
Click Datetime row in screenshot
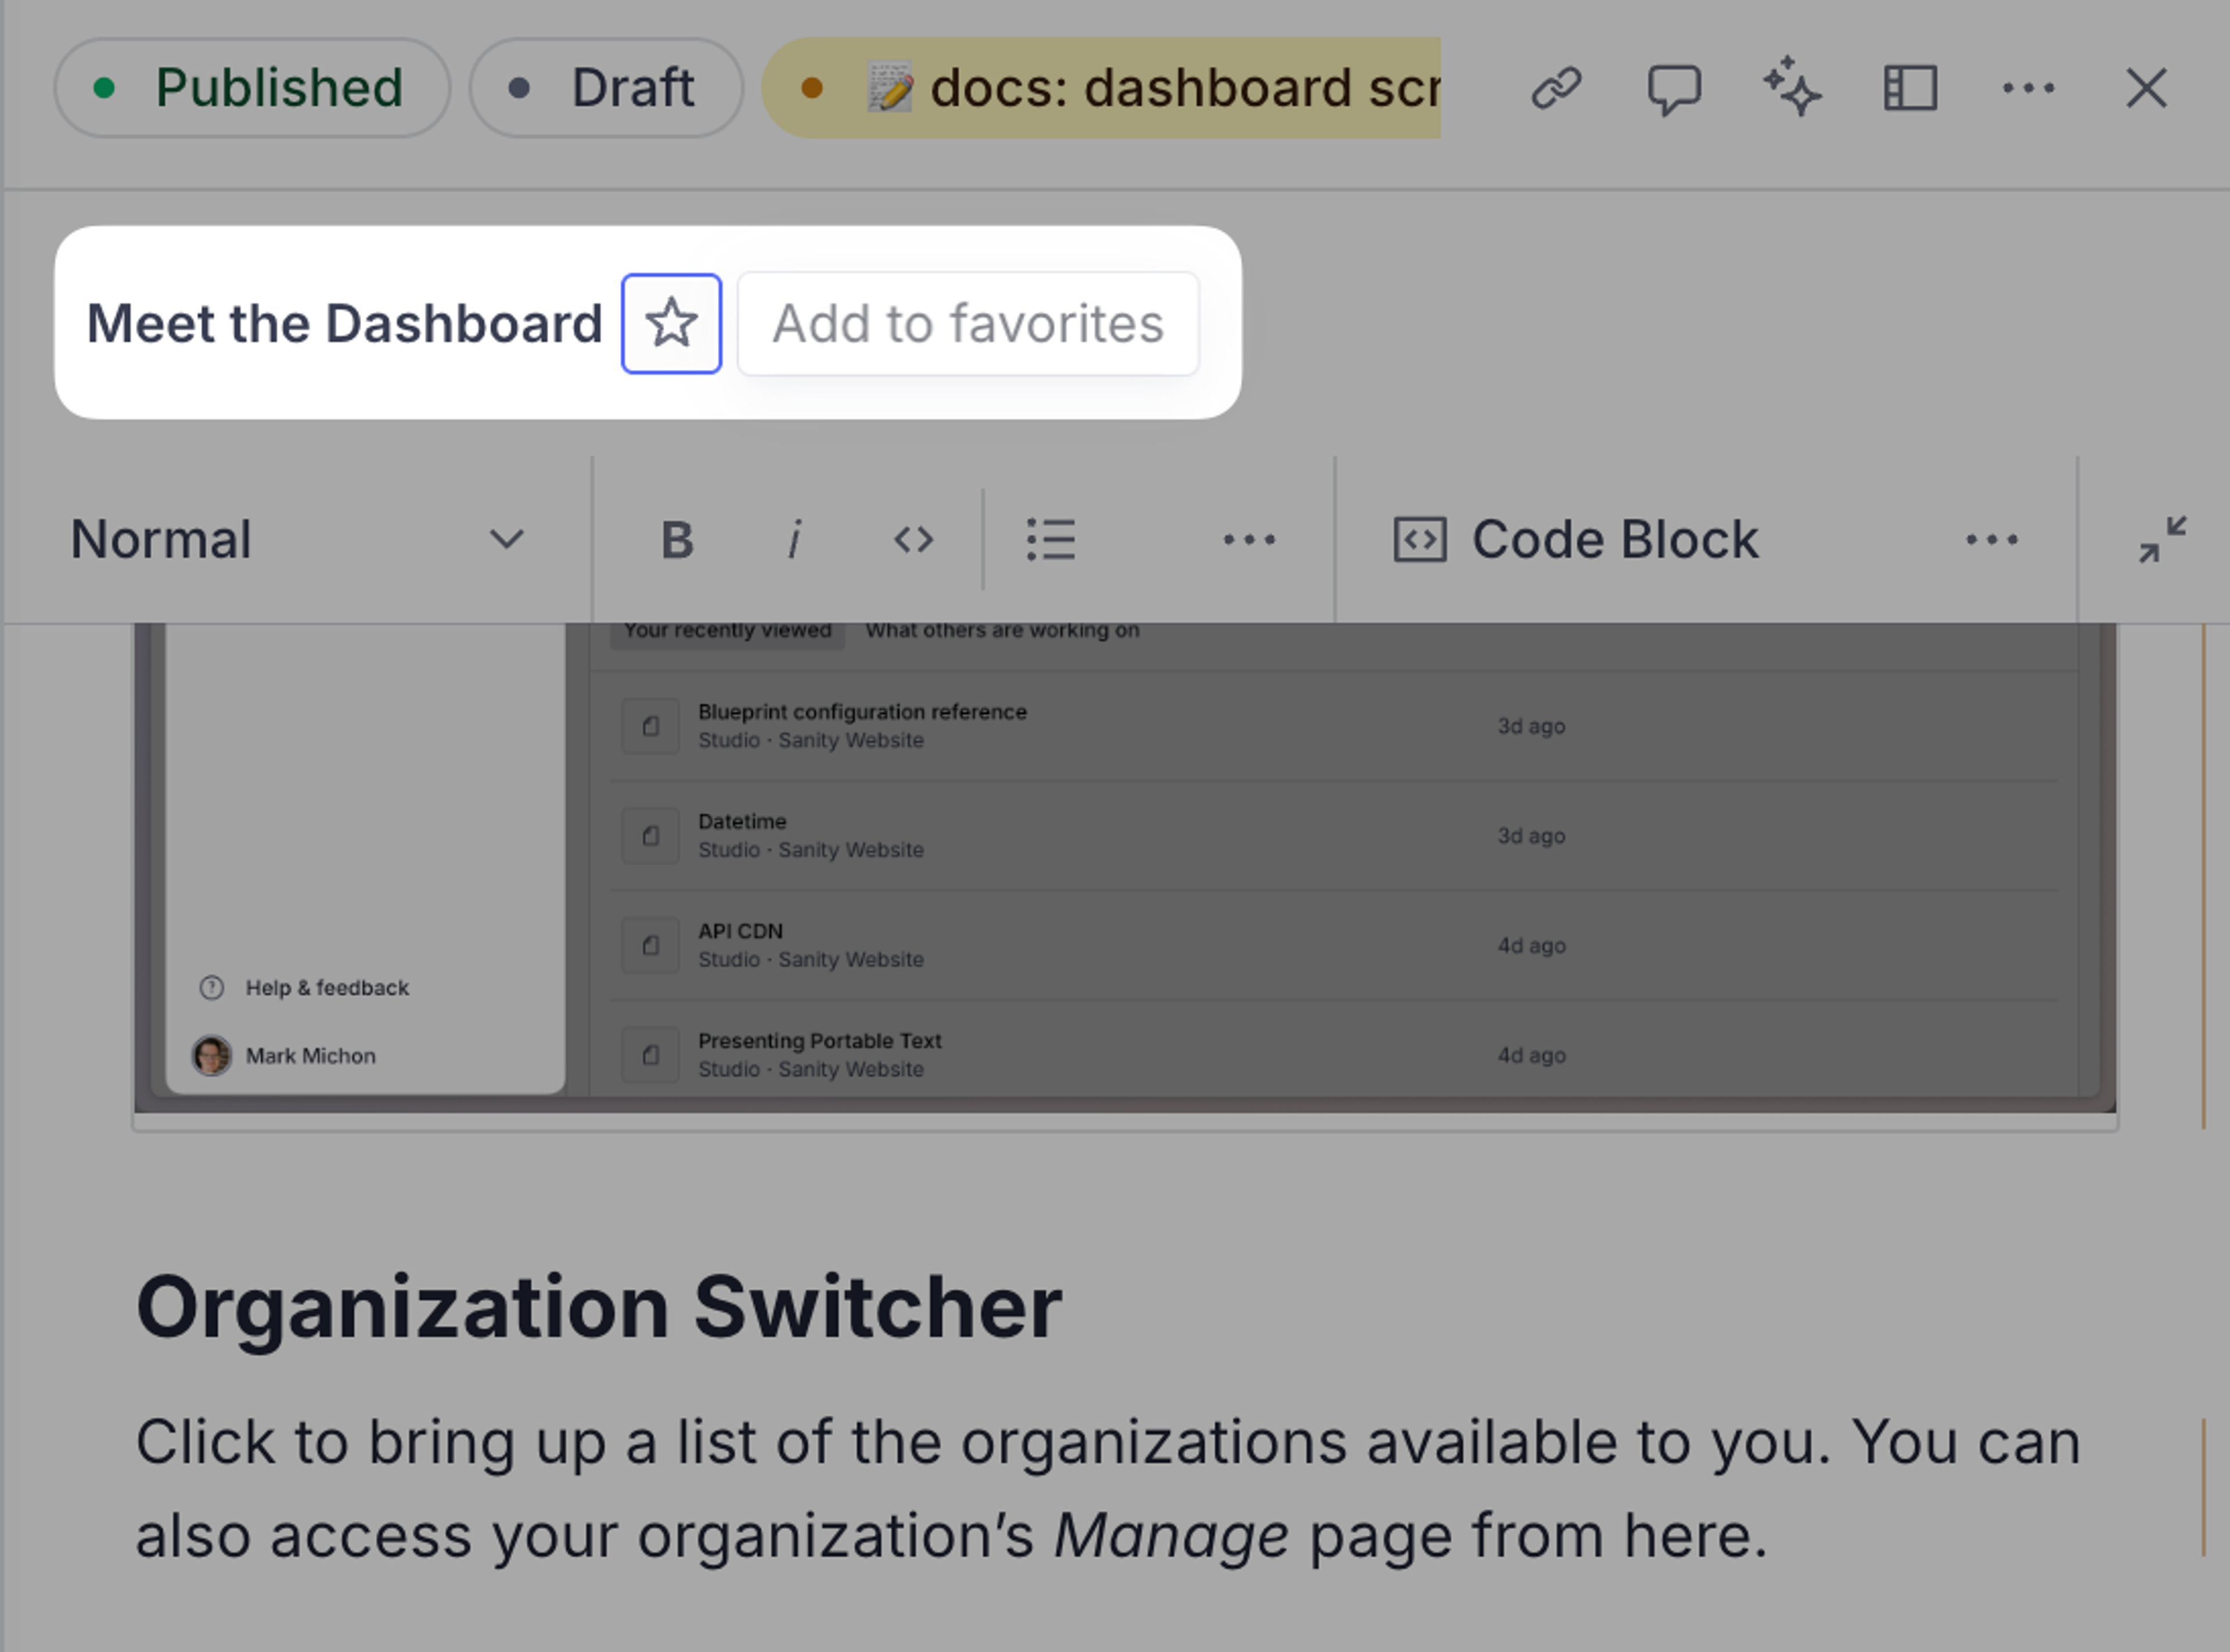1334,835
